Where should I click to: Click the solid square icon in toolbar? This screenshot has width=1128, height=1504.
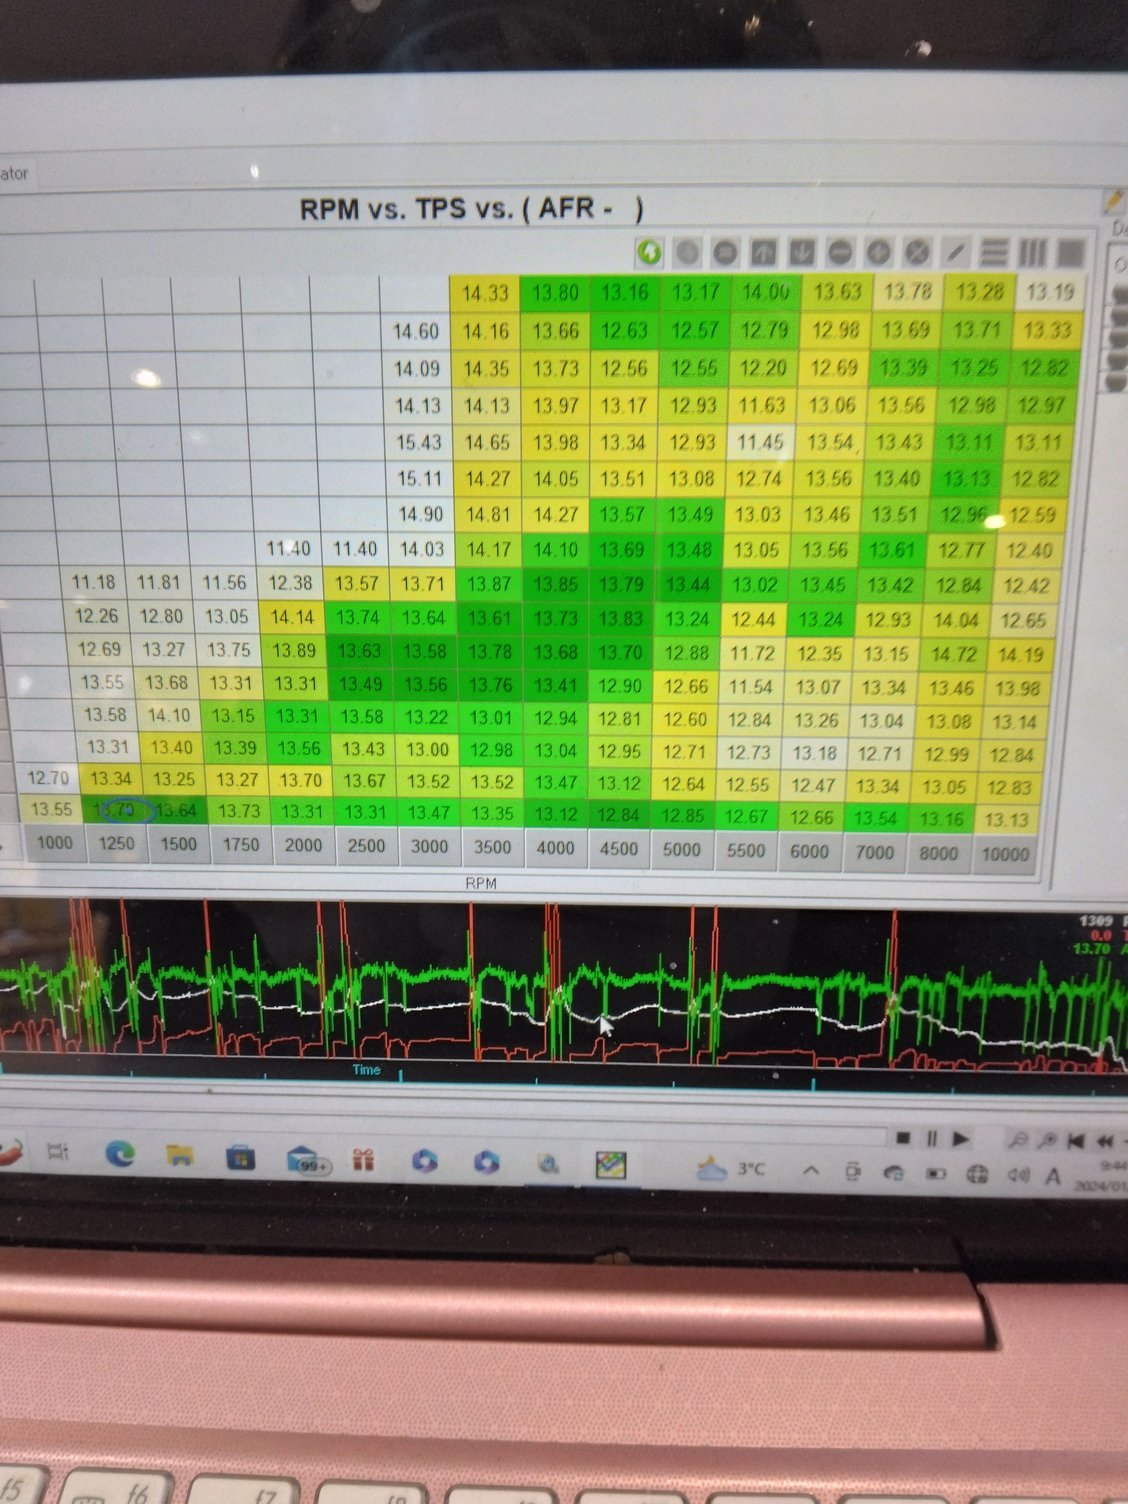tap(1070, 253)
